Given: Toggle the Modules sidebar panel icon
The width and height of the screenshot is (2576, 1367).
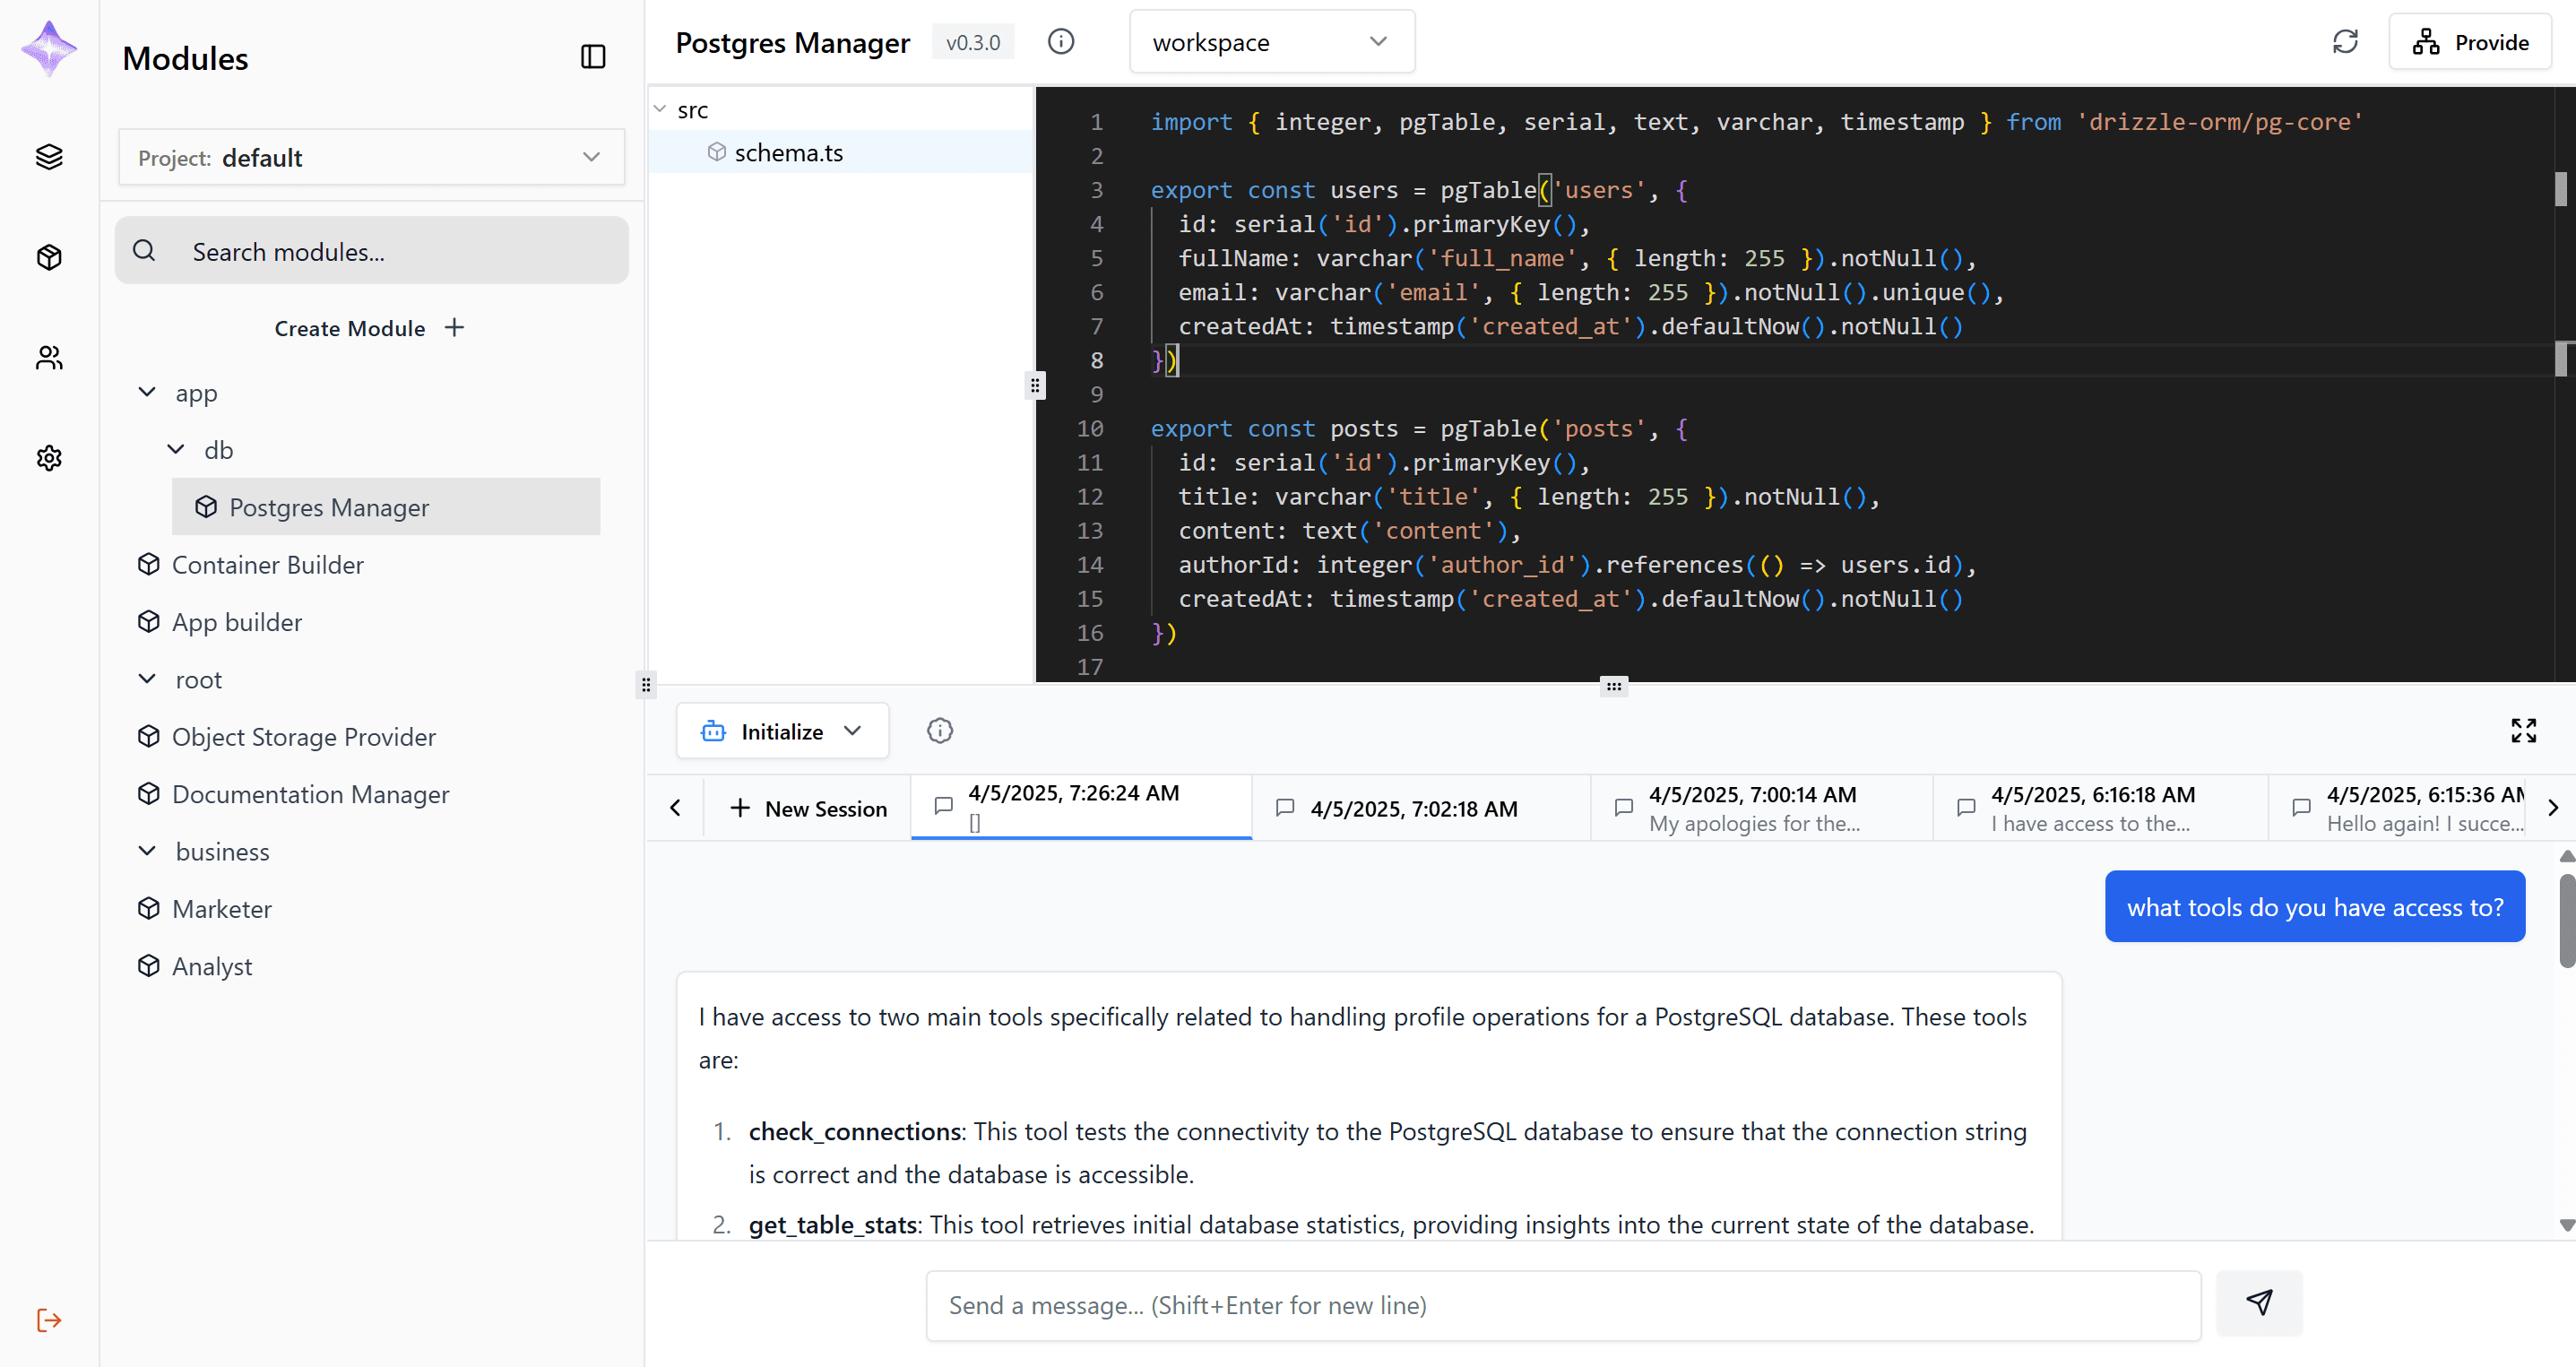Looking at the screenshot, I should (x=593, y=57).
